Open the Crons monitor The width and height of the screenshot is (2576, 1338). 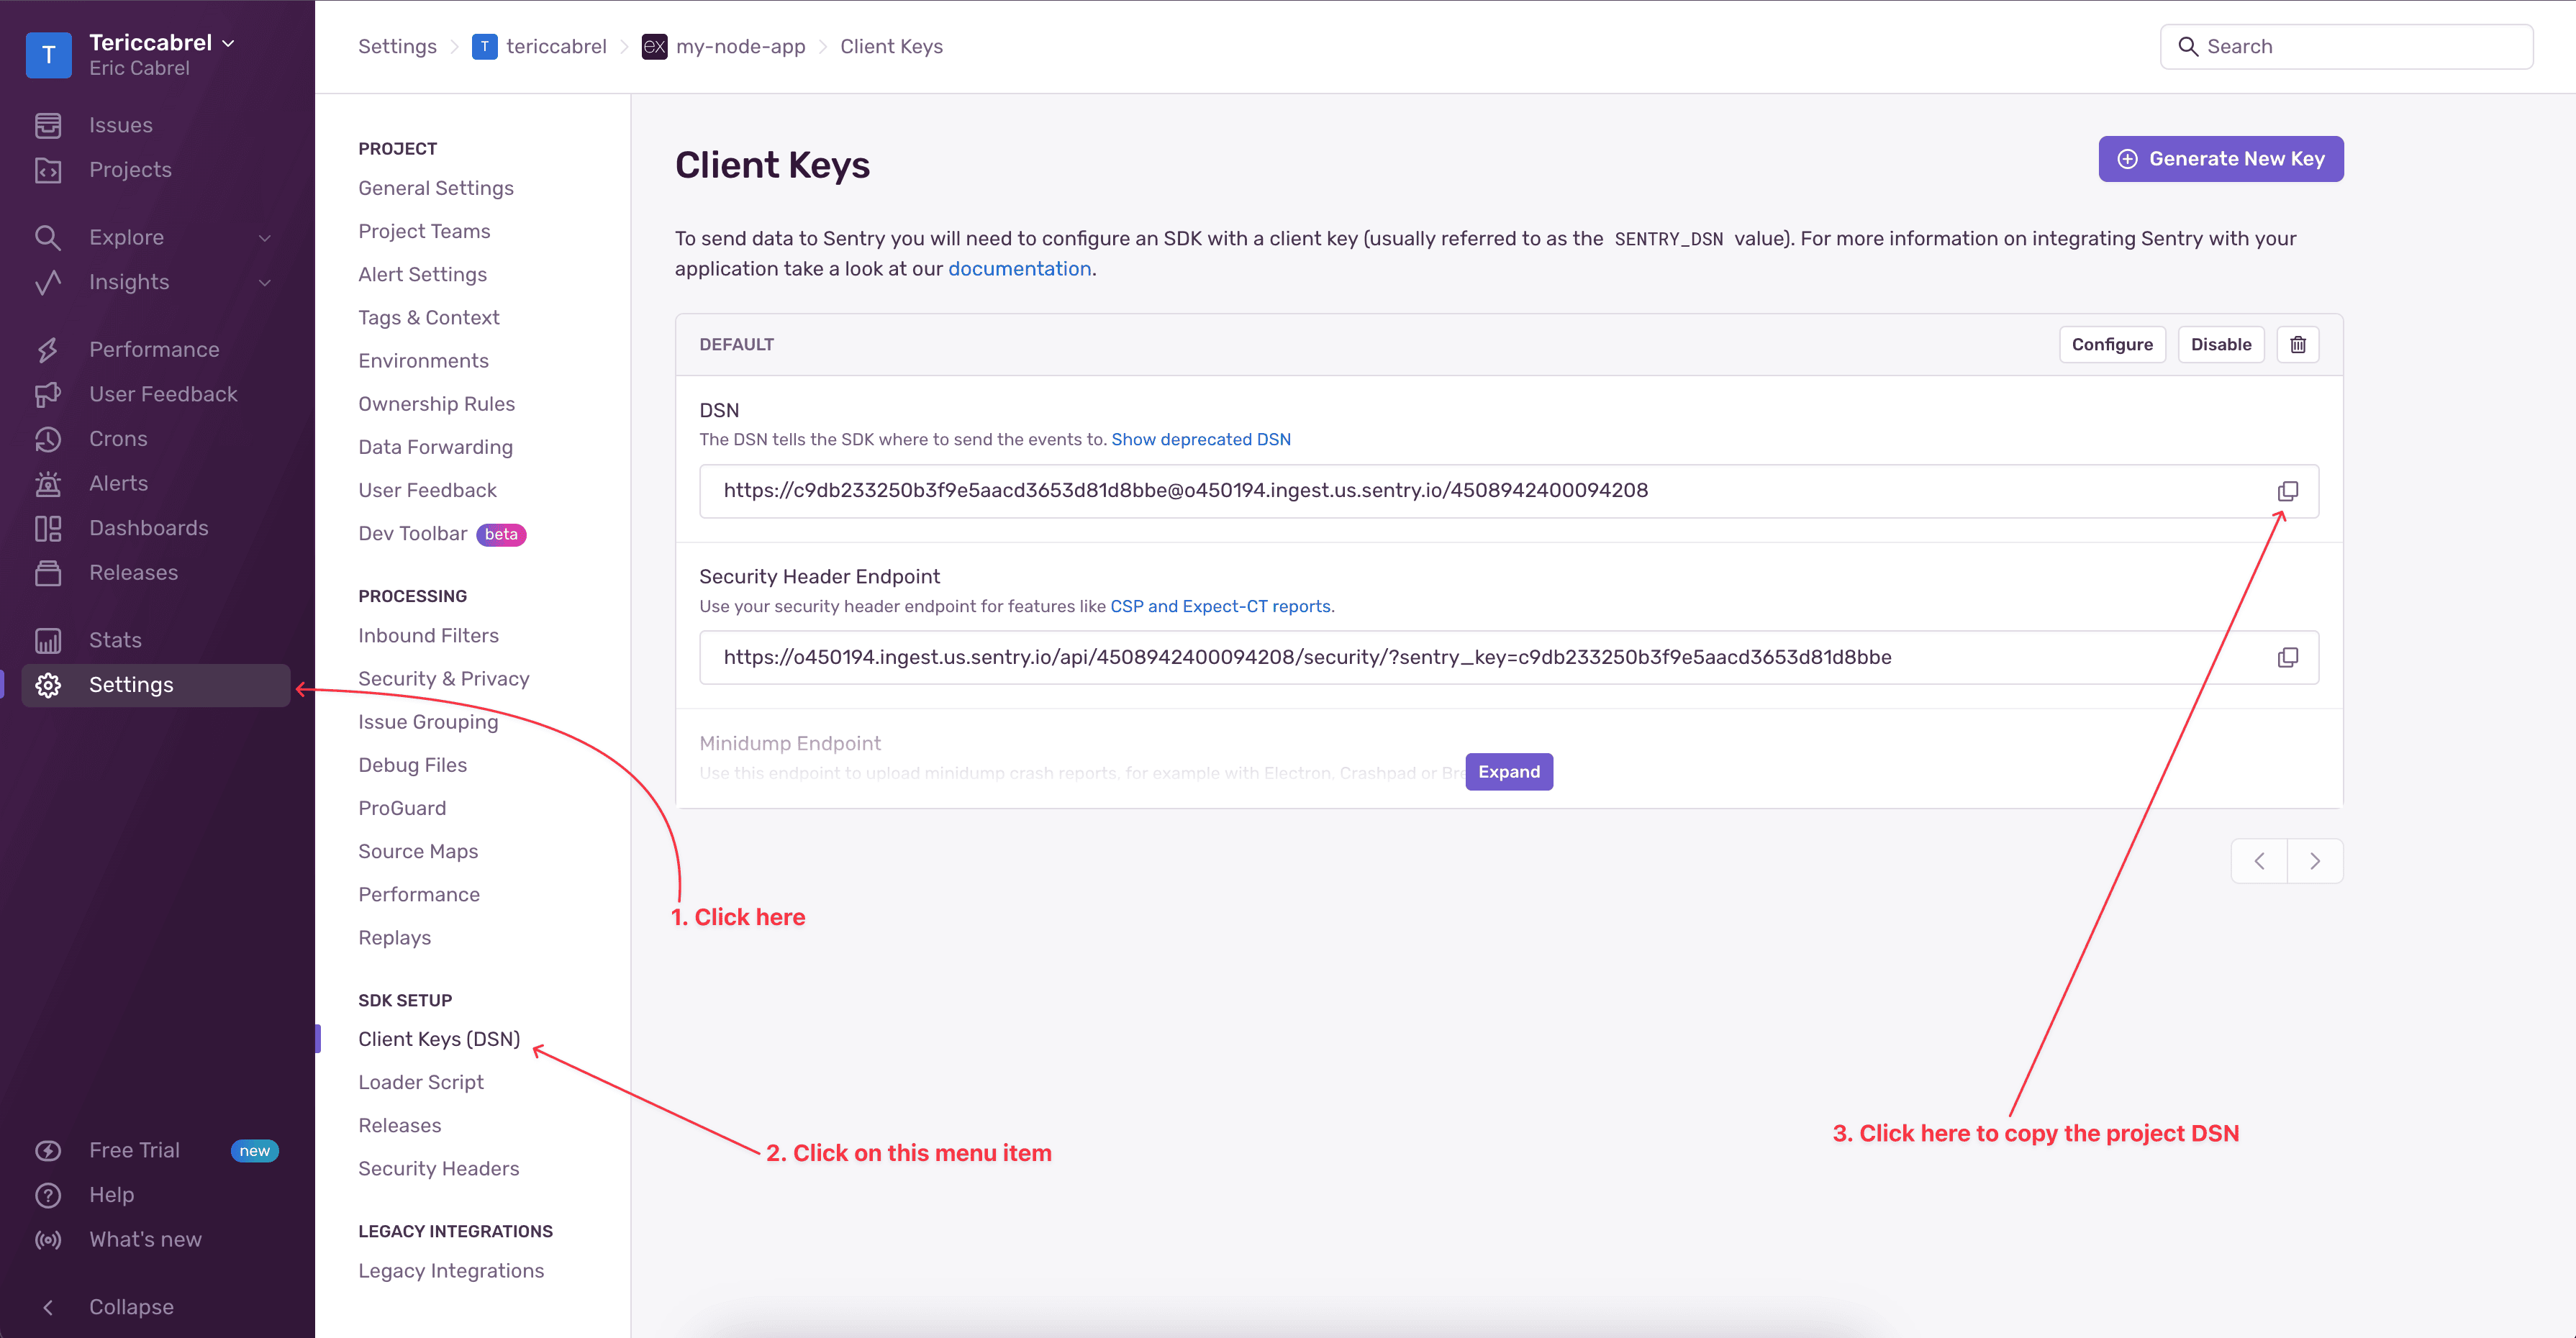pyautogui.click(x=117, y=438)
